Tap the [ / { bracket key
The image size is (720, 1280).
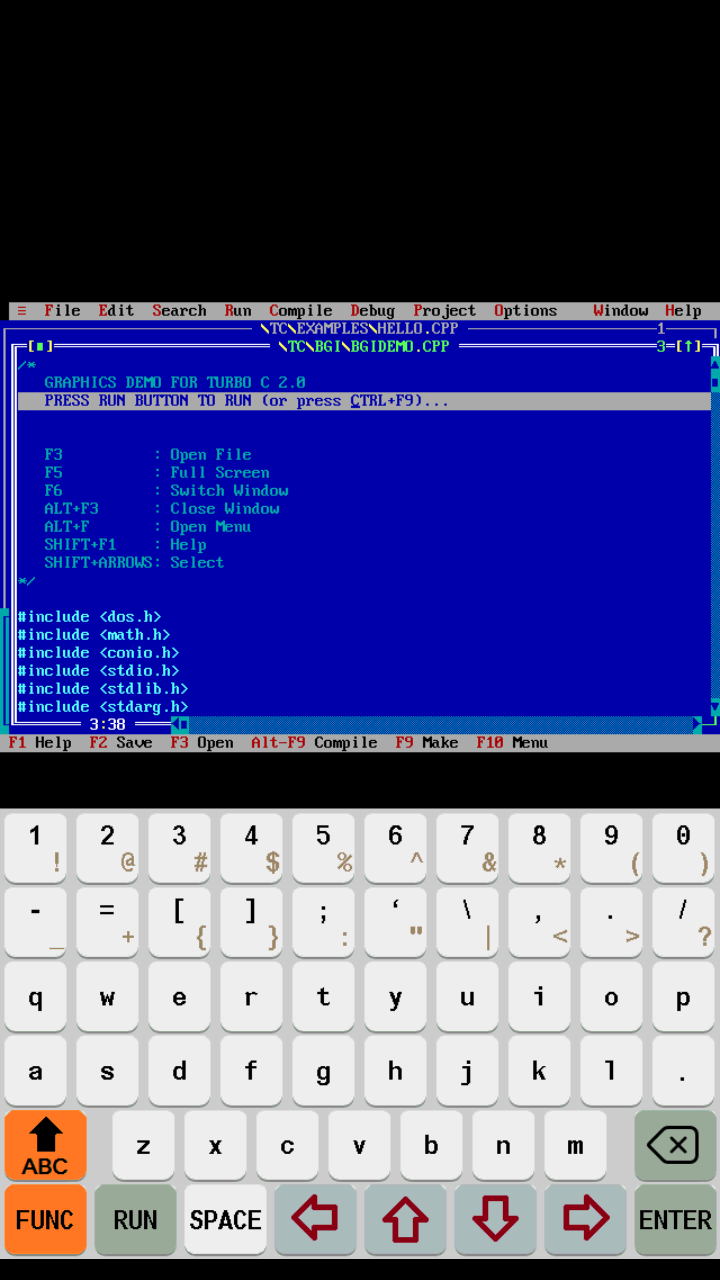pos(180,922)
